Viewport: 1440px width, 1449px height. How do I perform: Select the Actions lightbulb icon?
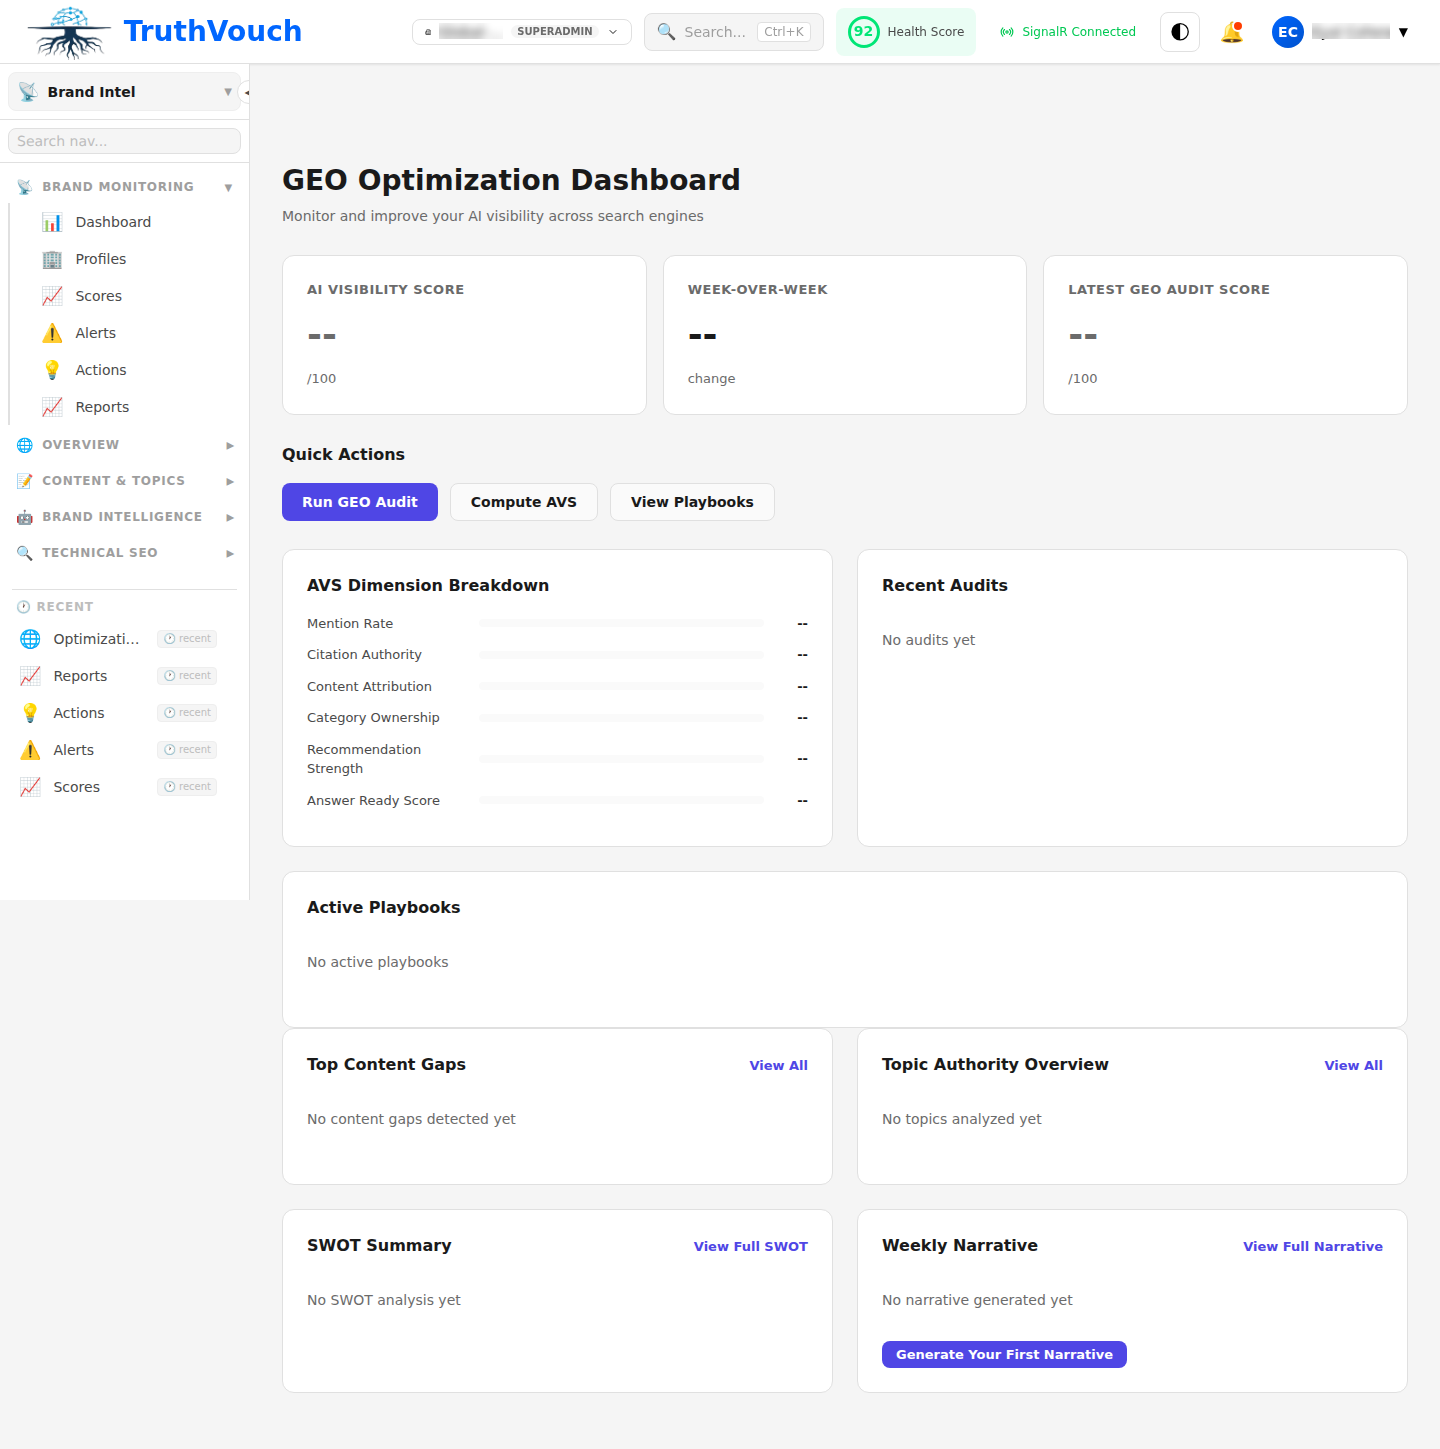pos(51,369)
